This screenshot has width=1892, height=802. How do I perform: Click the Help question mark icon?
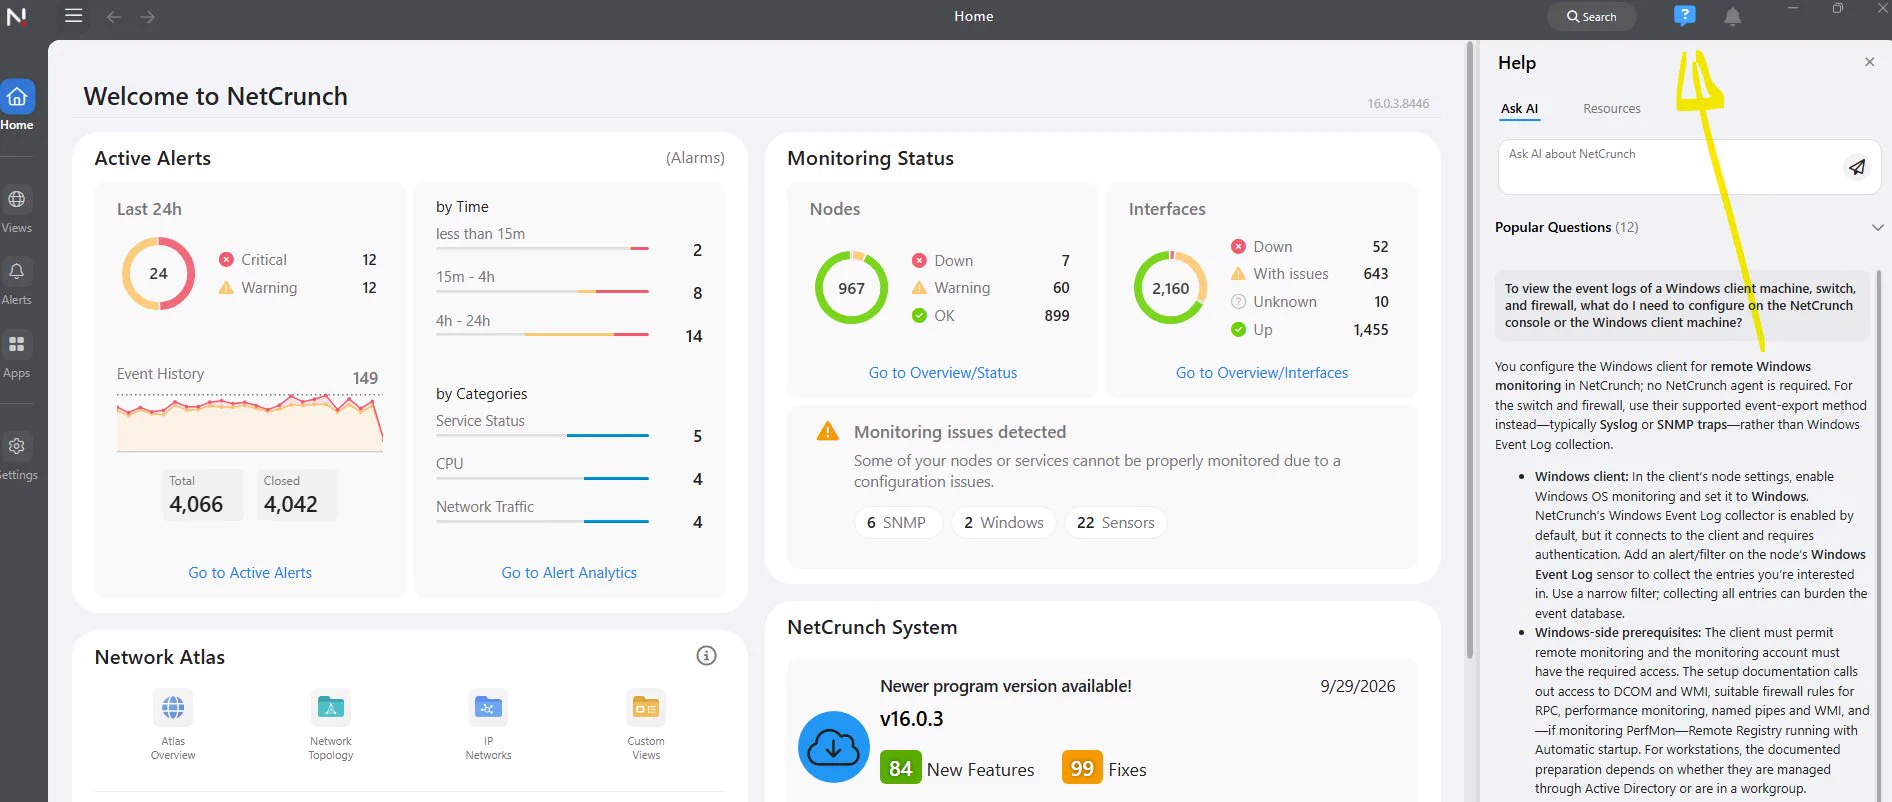[1684, 16]
